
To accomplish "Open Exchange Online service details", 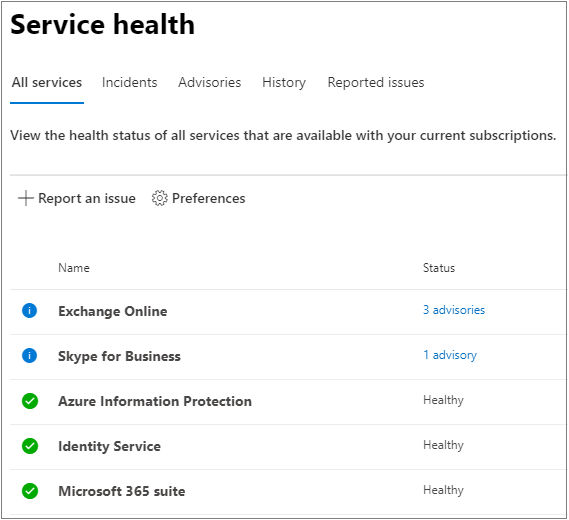I will click(x=113, y=311).
